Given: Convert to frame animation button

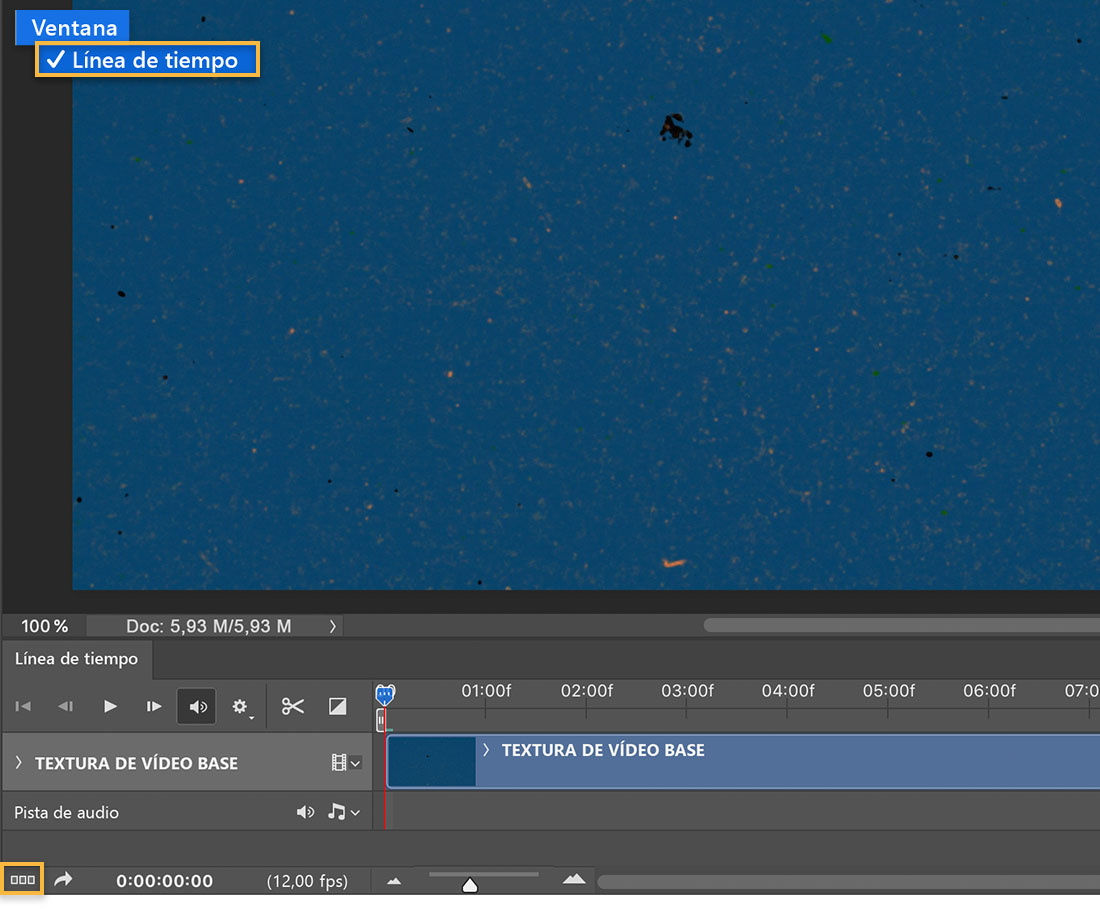Looking at the screenshot, I should click(22, 880).
